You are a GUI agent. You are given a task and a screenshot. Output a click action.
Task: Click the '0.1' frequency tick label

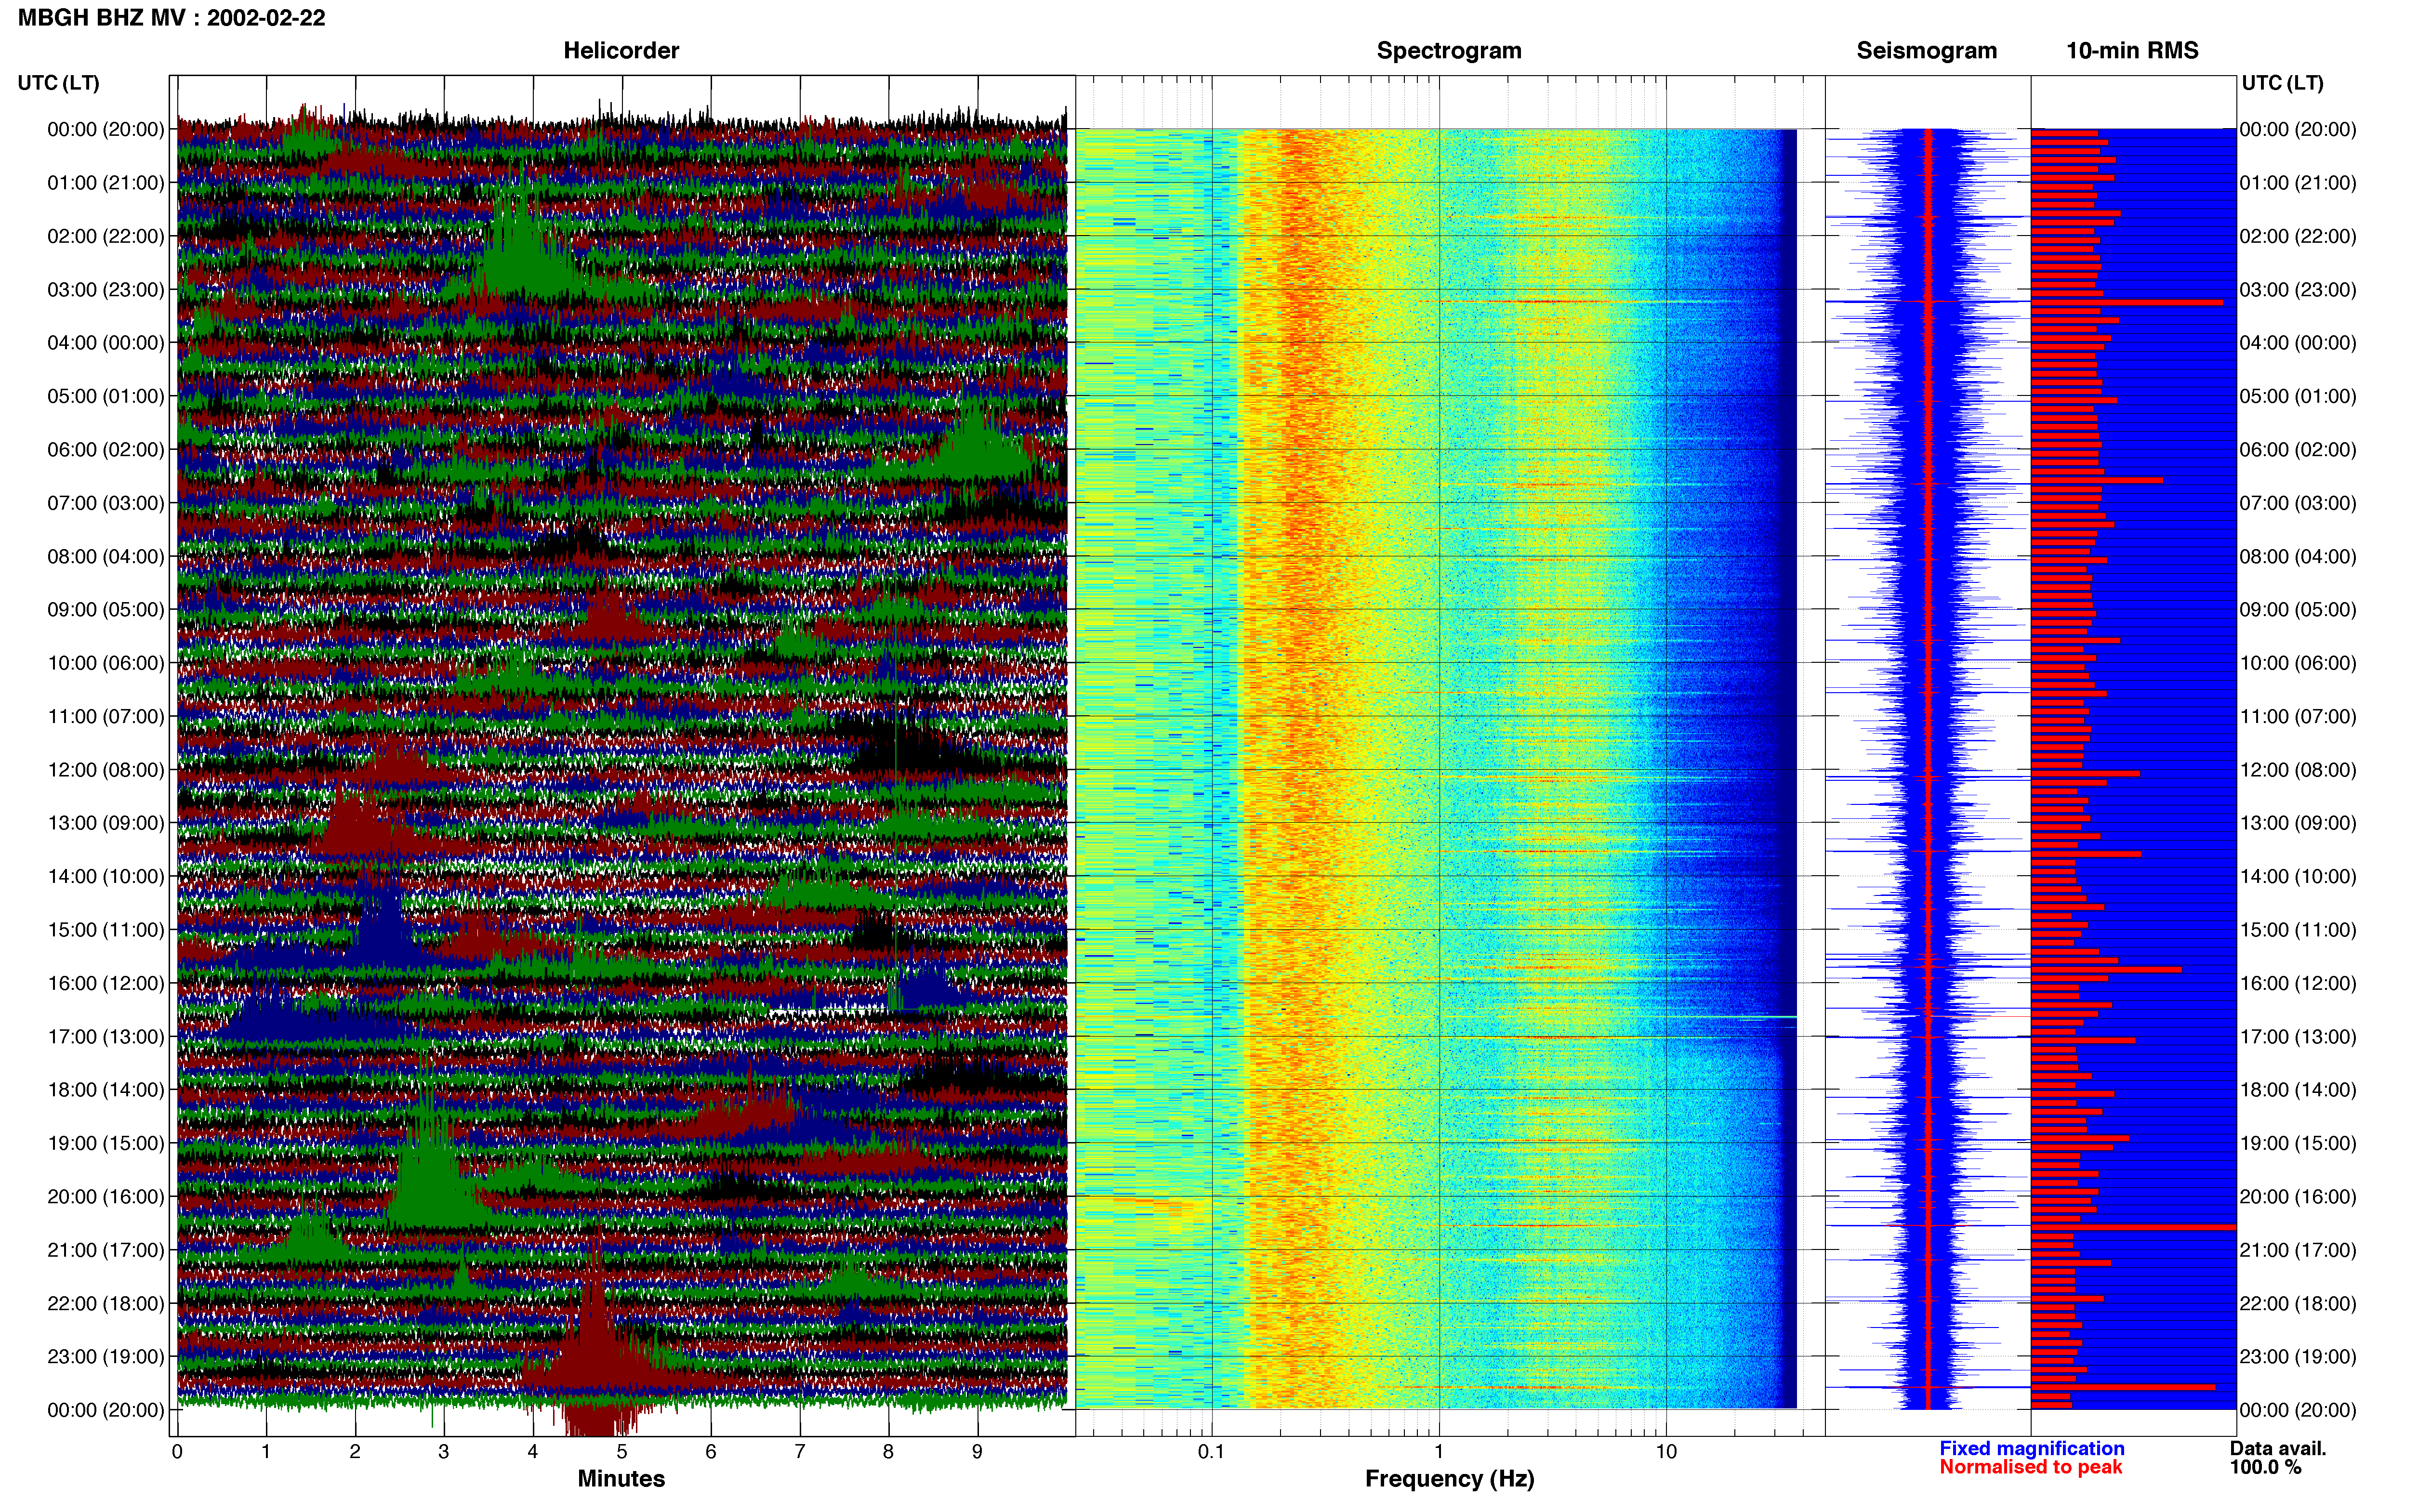[x=1211, y=1452]
